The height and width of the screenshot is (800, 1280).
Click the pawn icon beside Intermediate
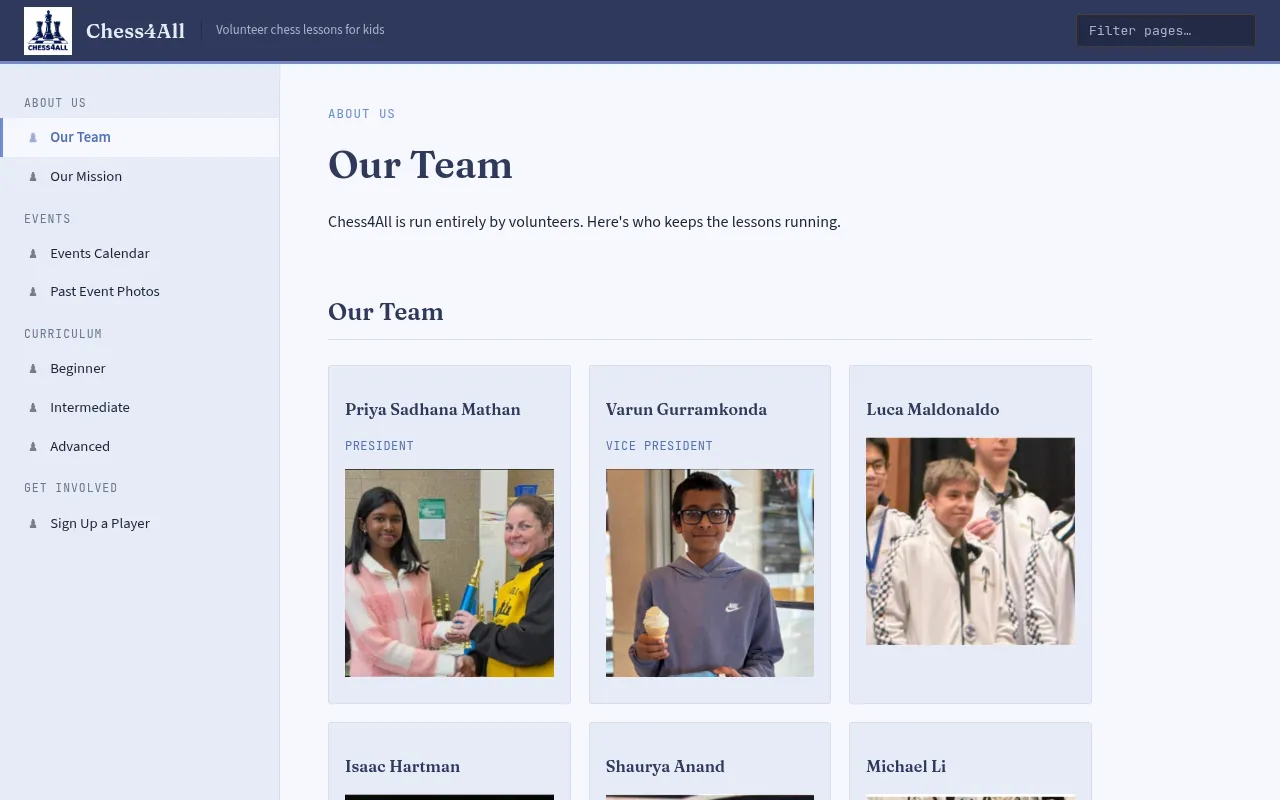[x=33, y=408]
